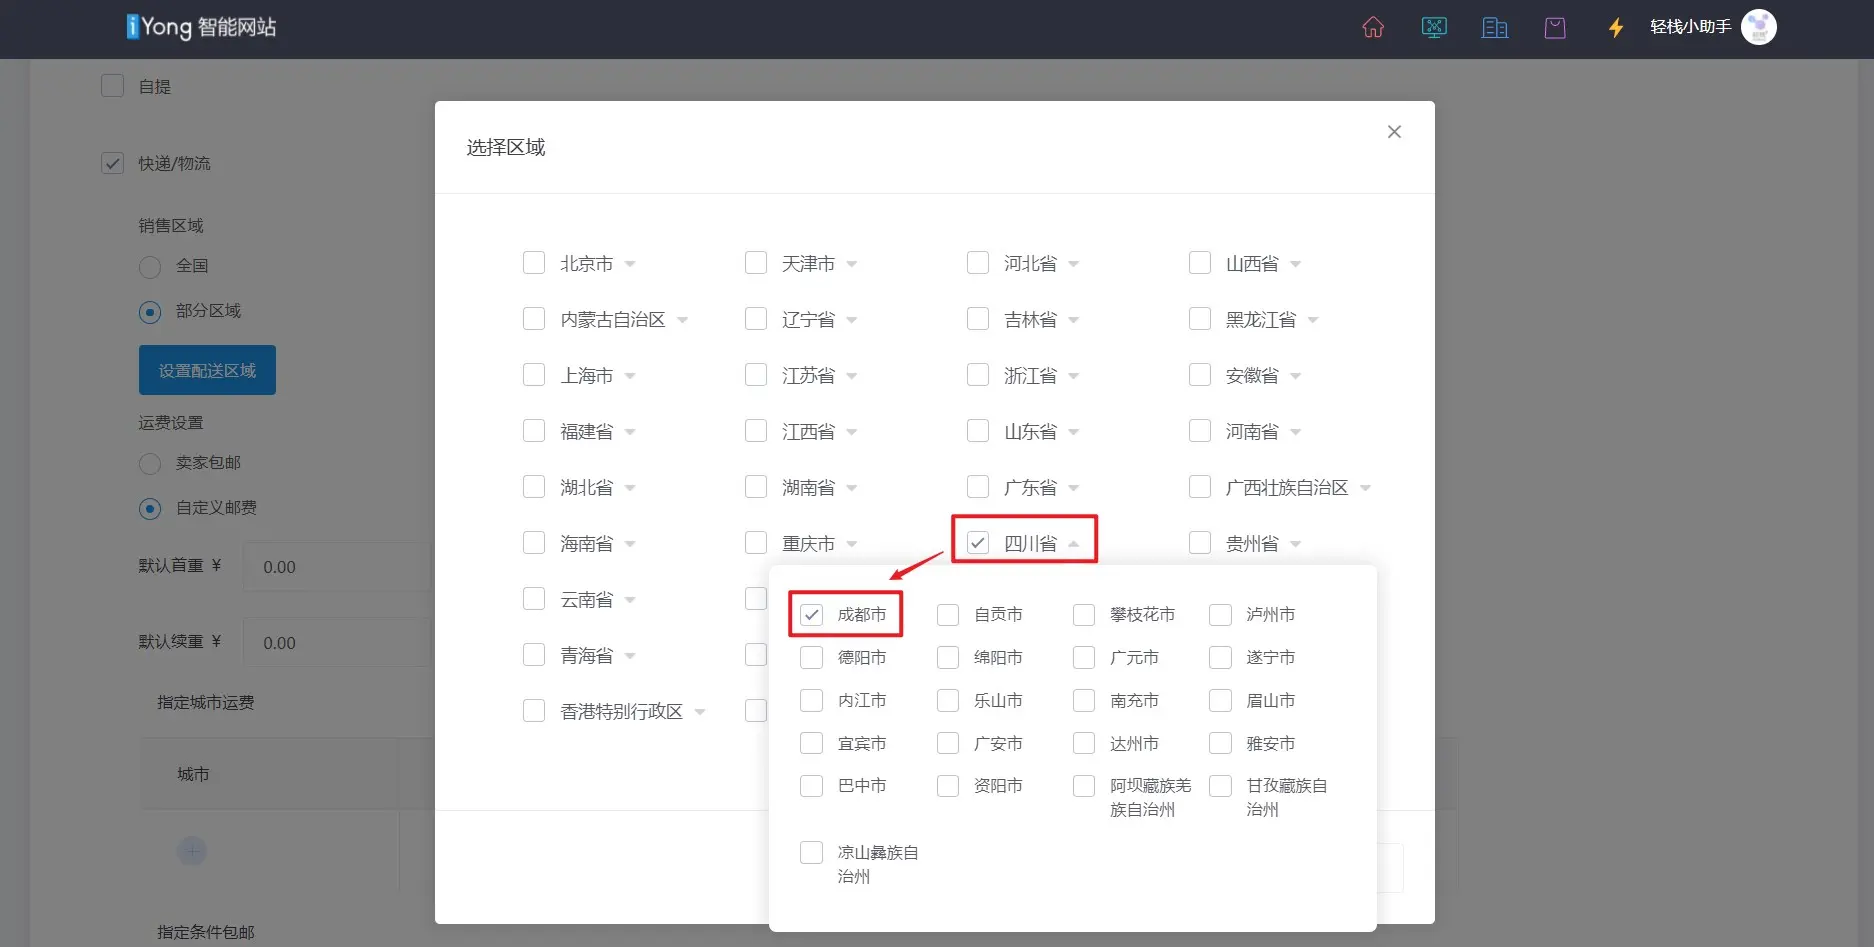
Task: Expand the 广东省 dropdown arrow
Action: [1074, 488]
